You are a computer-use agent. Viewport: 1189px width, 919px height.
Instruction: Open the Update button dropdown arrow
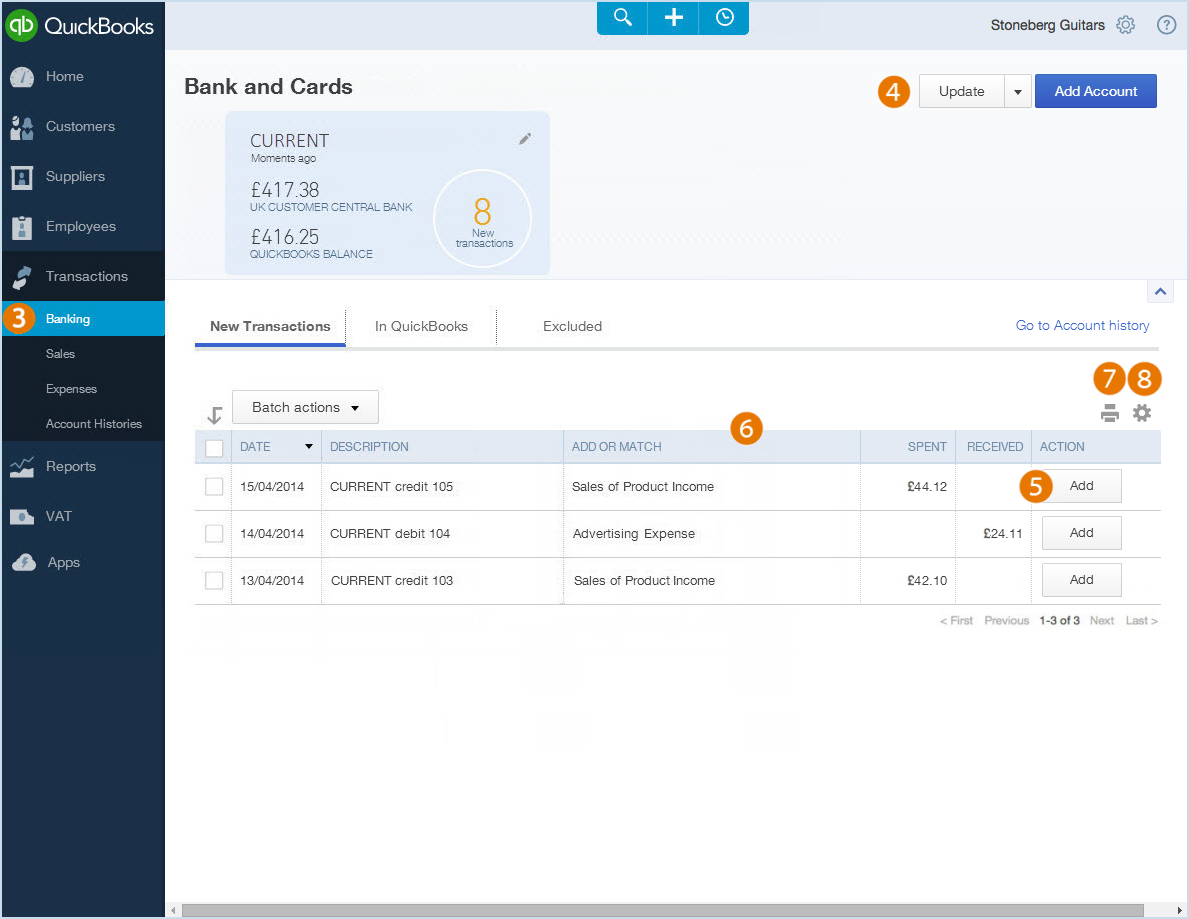coord(1017,90)
